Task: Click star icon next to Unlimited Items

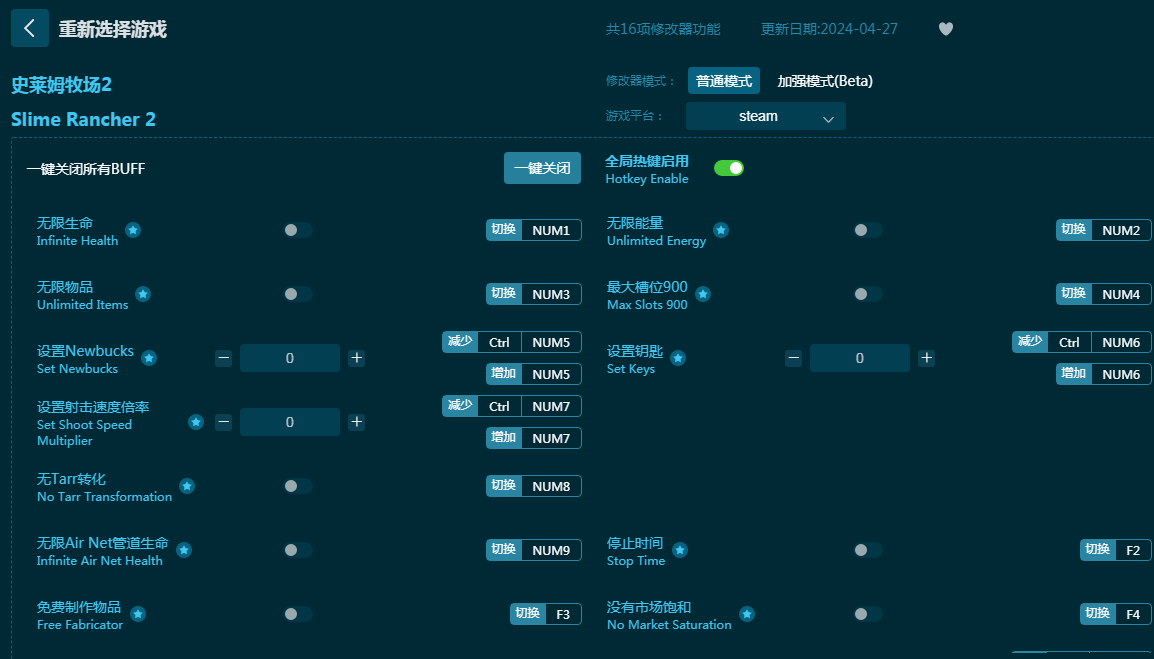Action: click(x=143, y=295)
